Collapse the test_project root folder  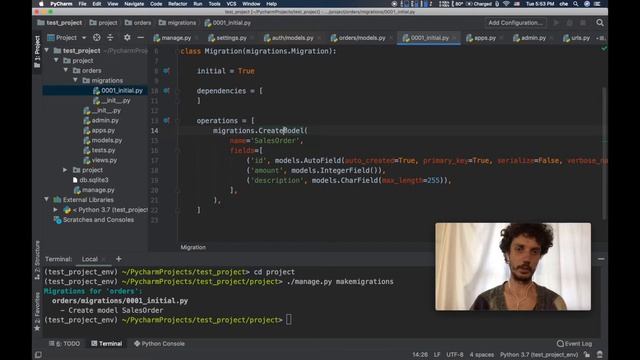point(47,51)
